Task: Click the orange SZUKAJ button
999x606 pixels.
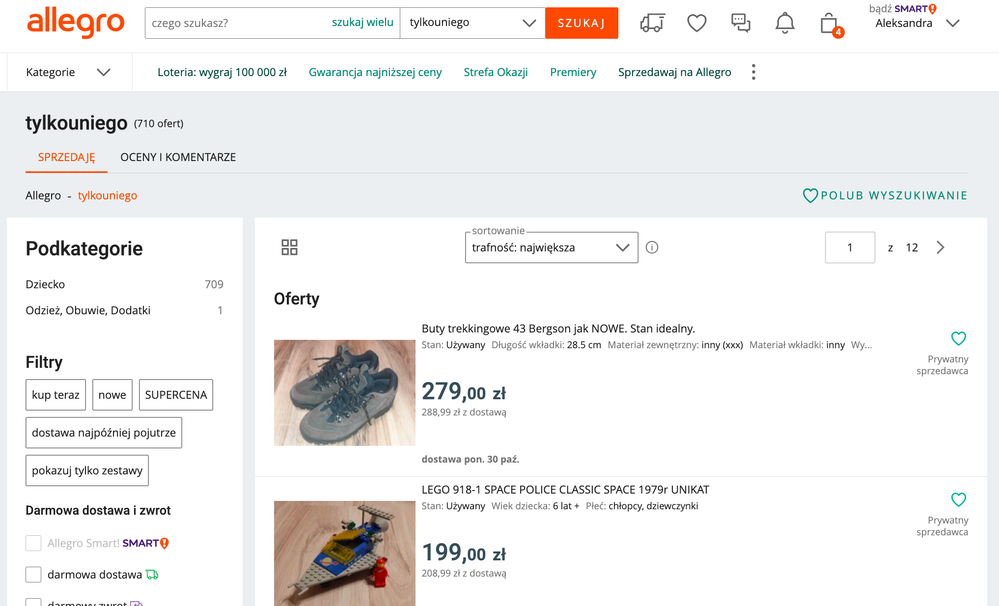Action: (581, 23)
